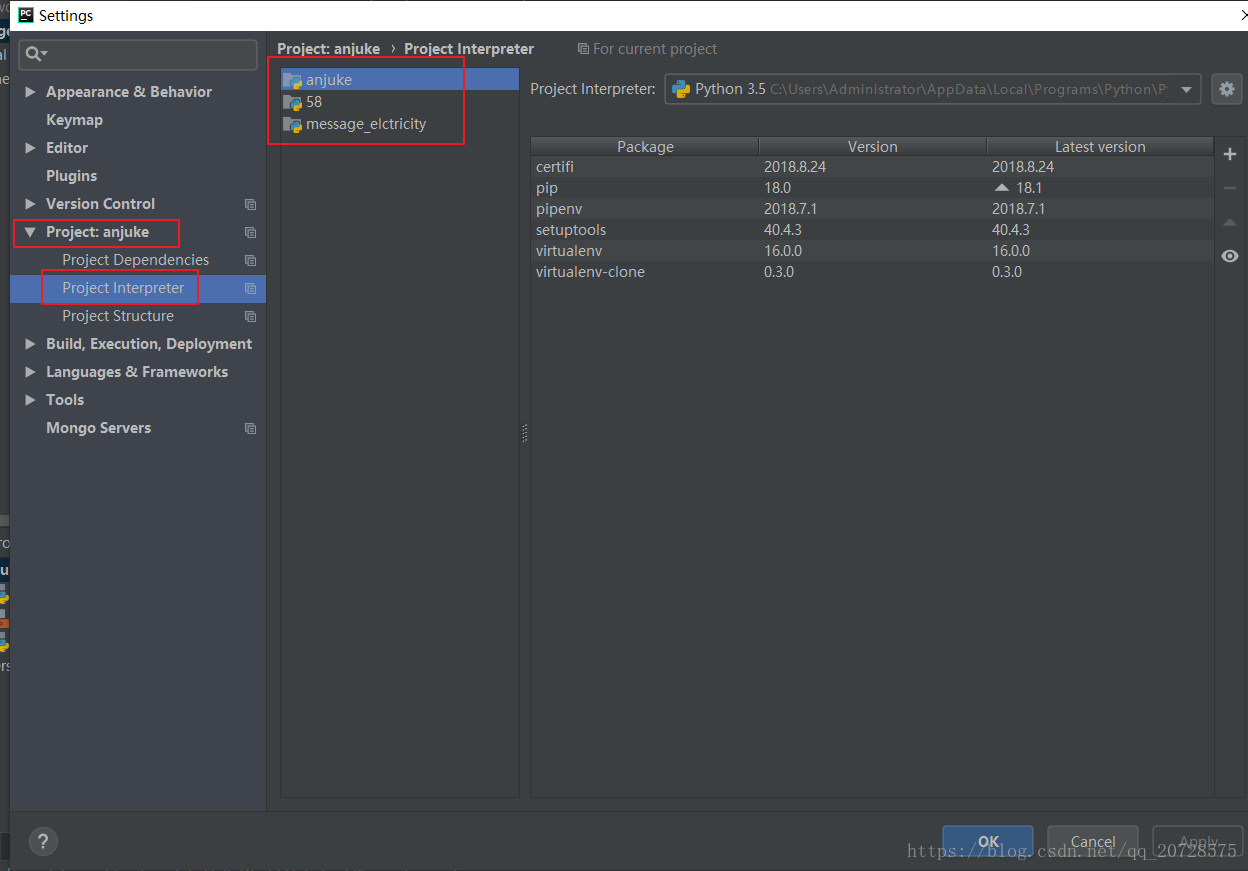1248x871 pixels.
Task: Expand the Version Control section
Action: (x=30, y=204)
